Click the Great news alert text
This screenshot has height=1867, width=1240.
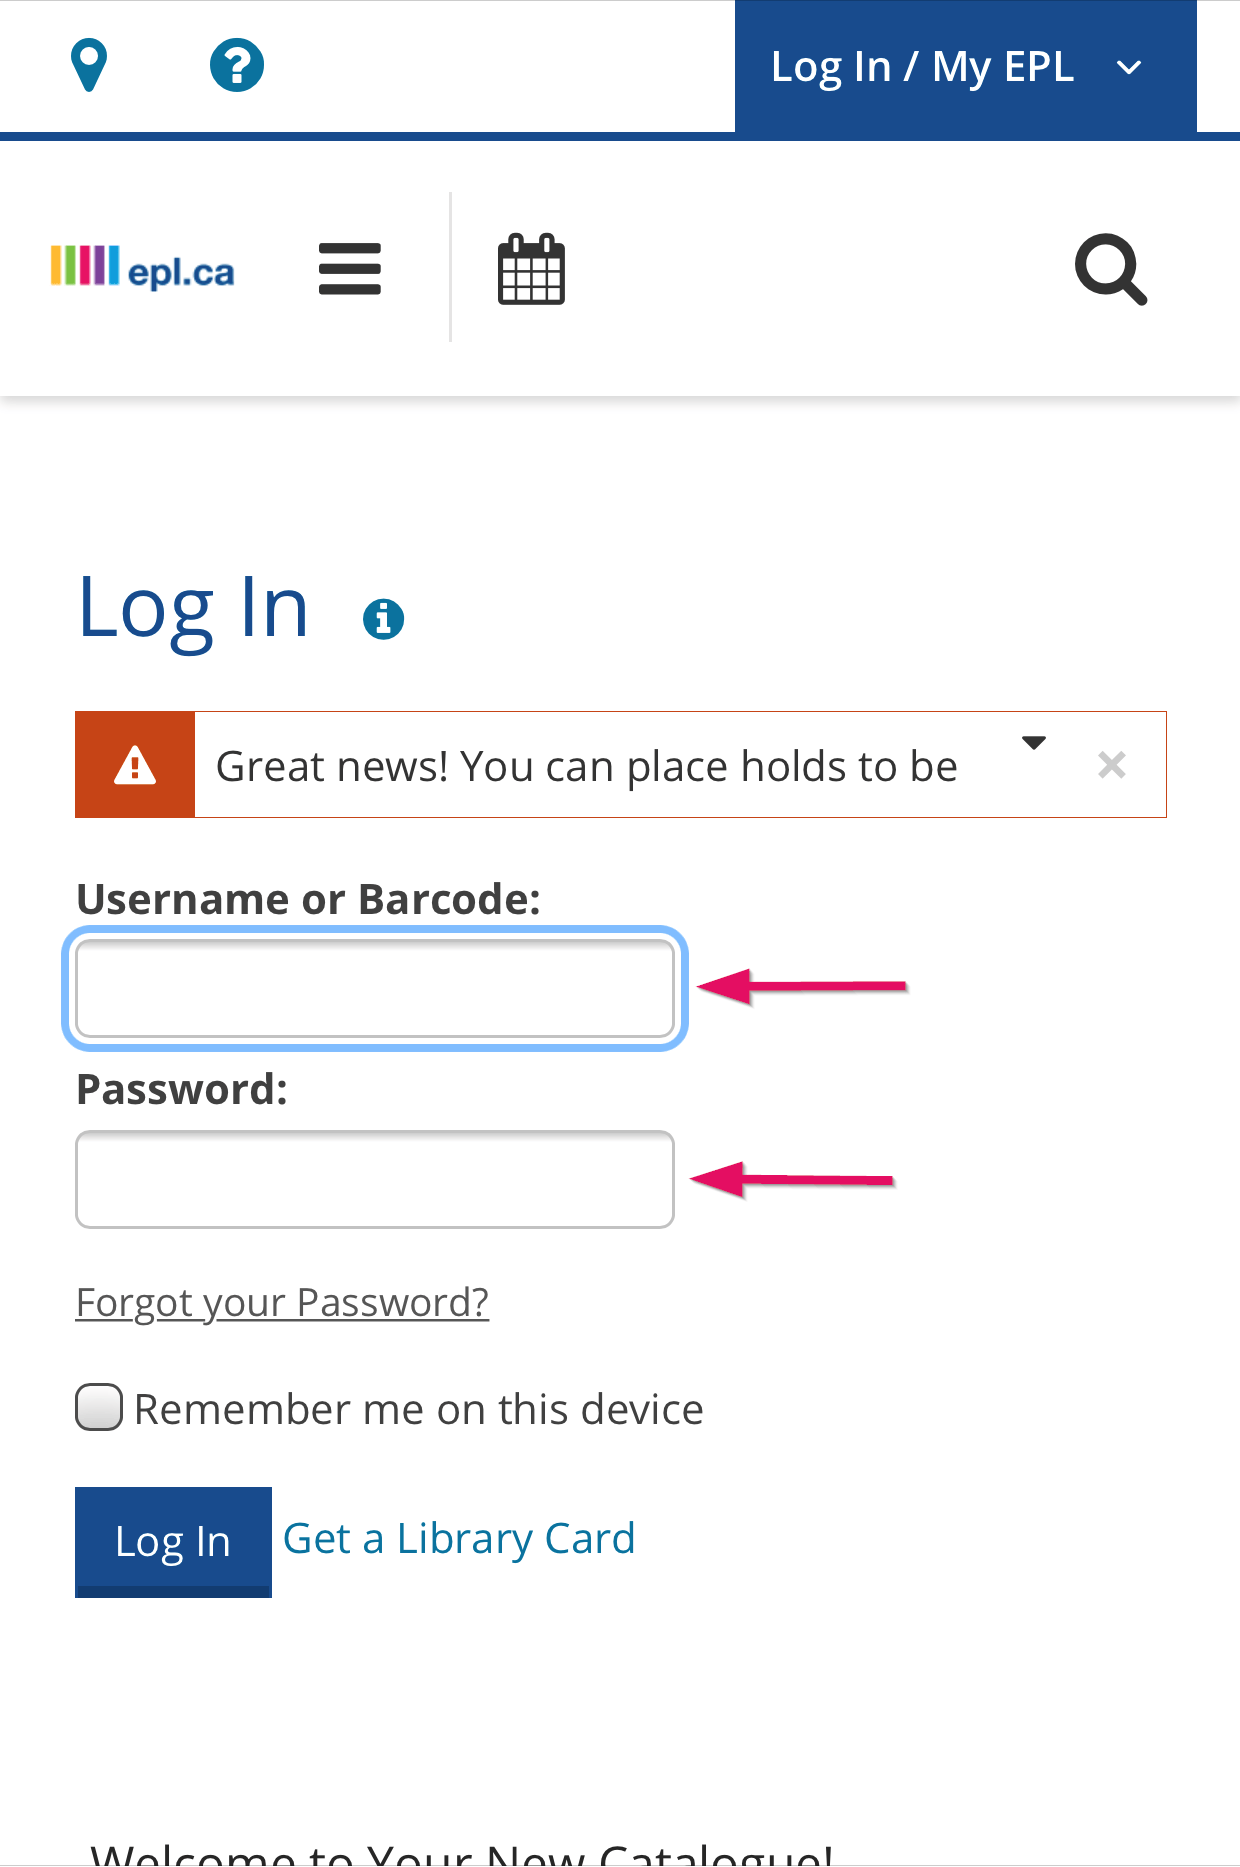click(x=587, y=767)
